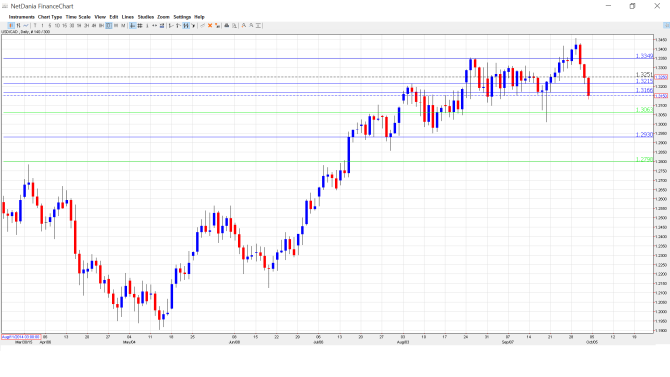Select the Monthly M timeframe button

tap(123, 26)
